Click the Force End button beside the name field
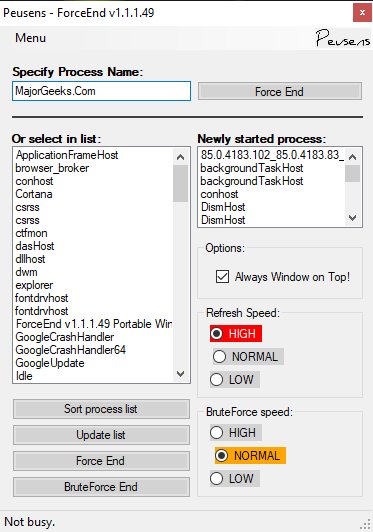The height and width of the screenshot is (532, 373). pyautogui.click(x=280, y=92)
